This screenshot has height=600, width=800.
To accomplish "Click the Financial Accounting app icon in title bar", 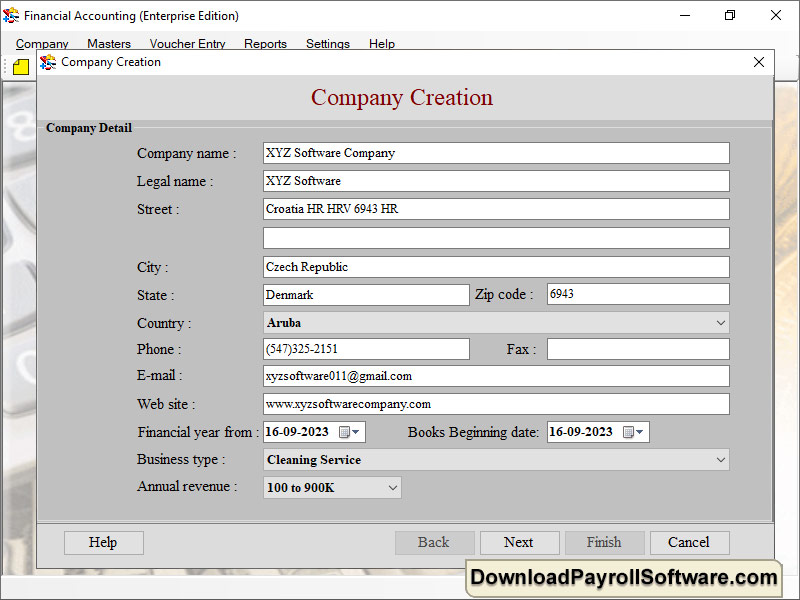I will [x=12, y=16].
